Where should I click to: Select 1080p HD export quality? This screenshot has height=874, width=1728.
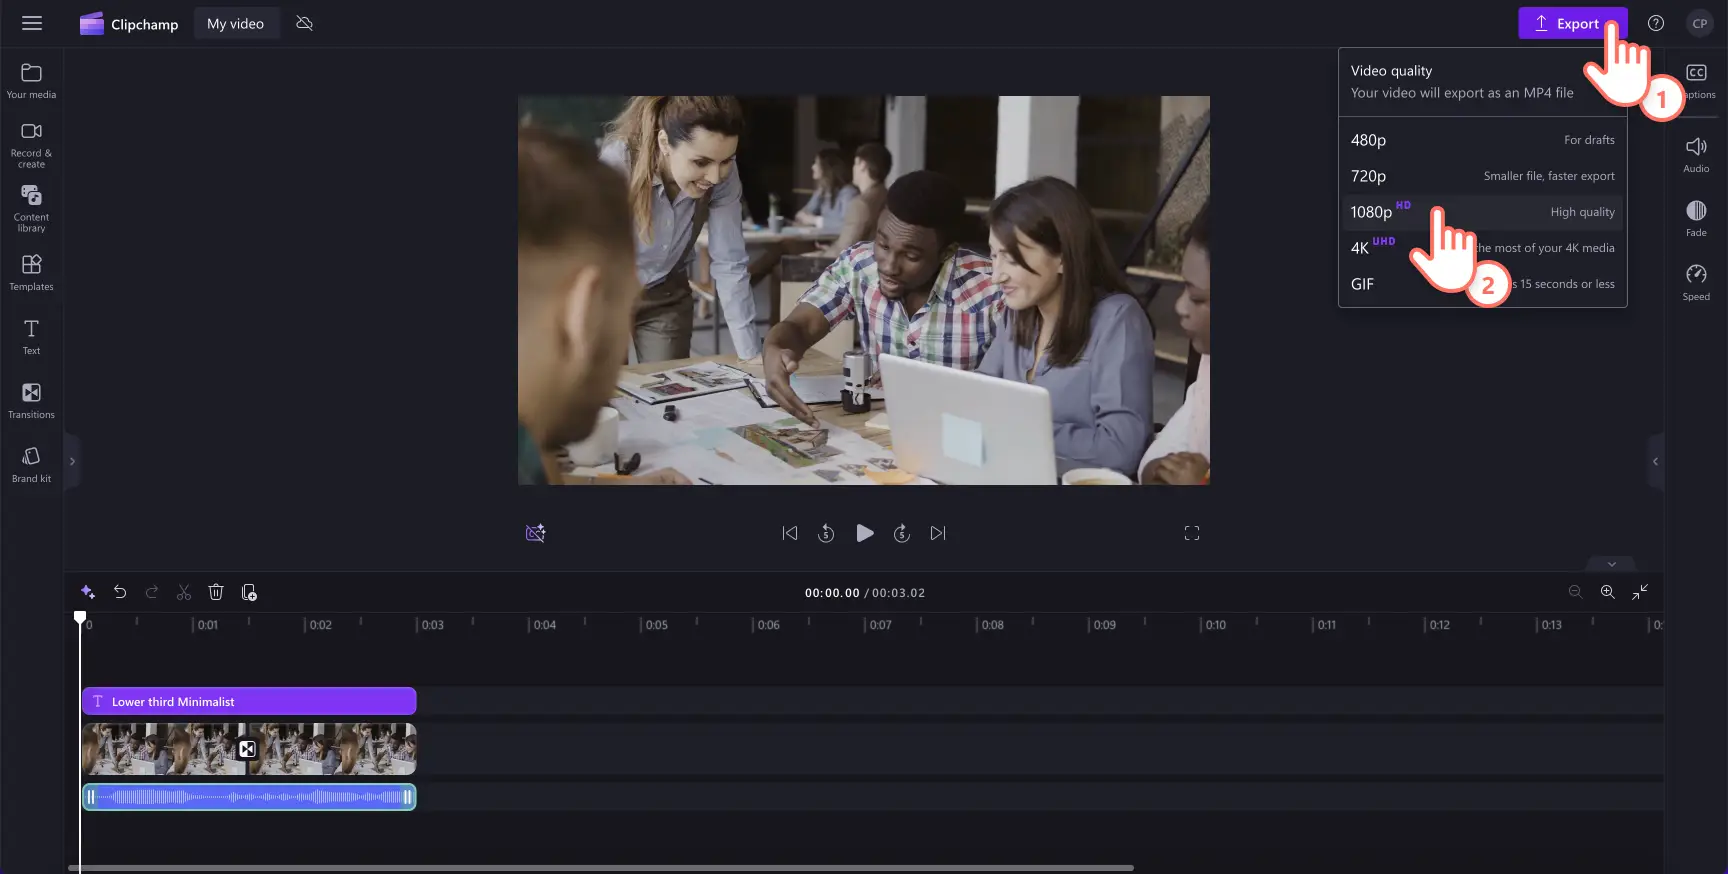1482,212
